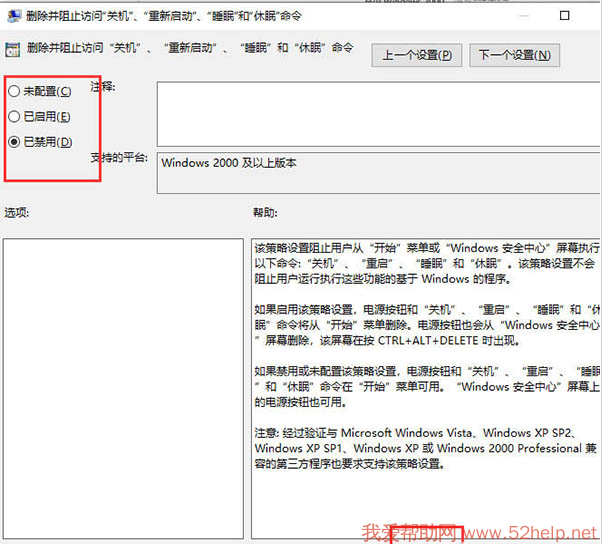Click the 支持的平台 label
This screenshot has width=603, height=544.
click(119, 159)
